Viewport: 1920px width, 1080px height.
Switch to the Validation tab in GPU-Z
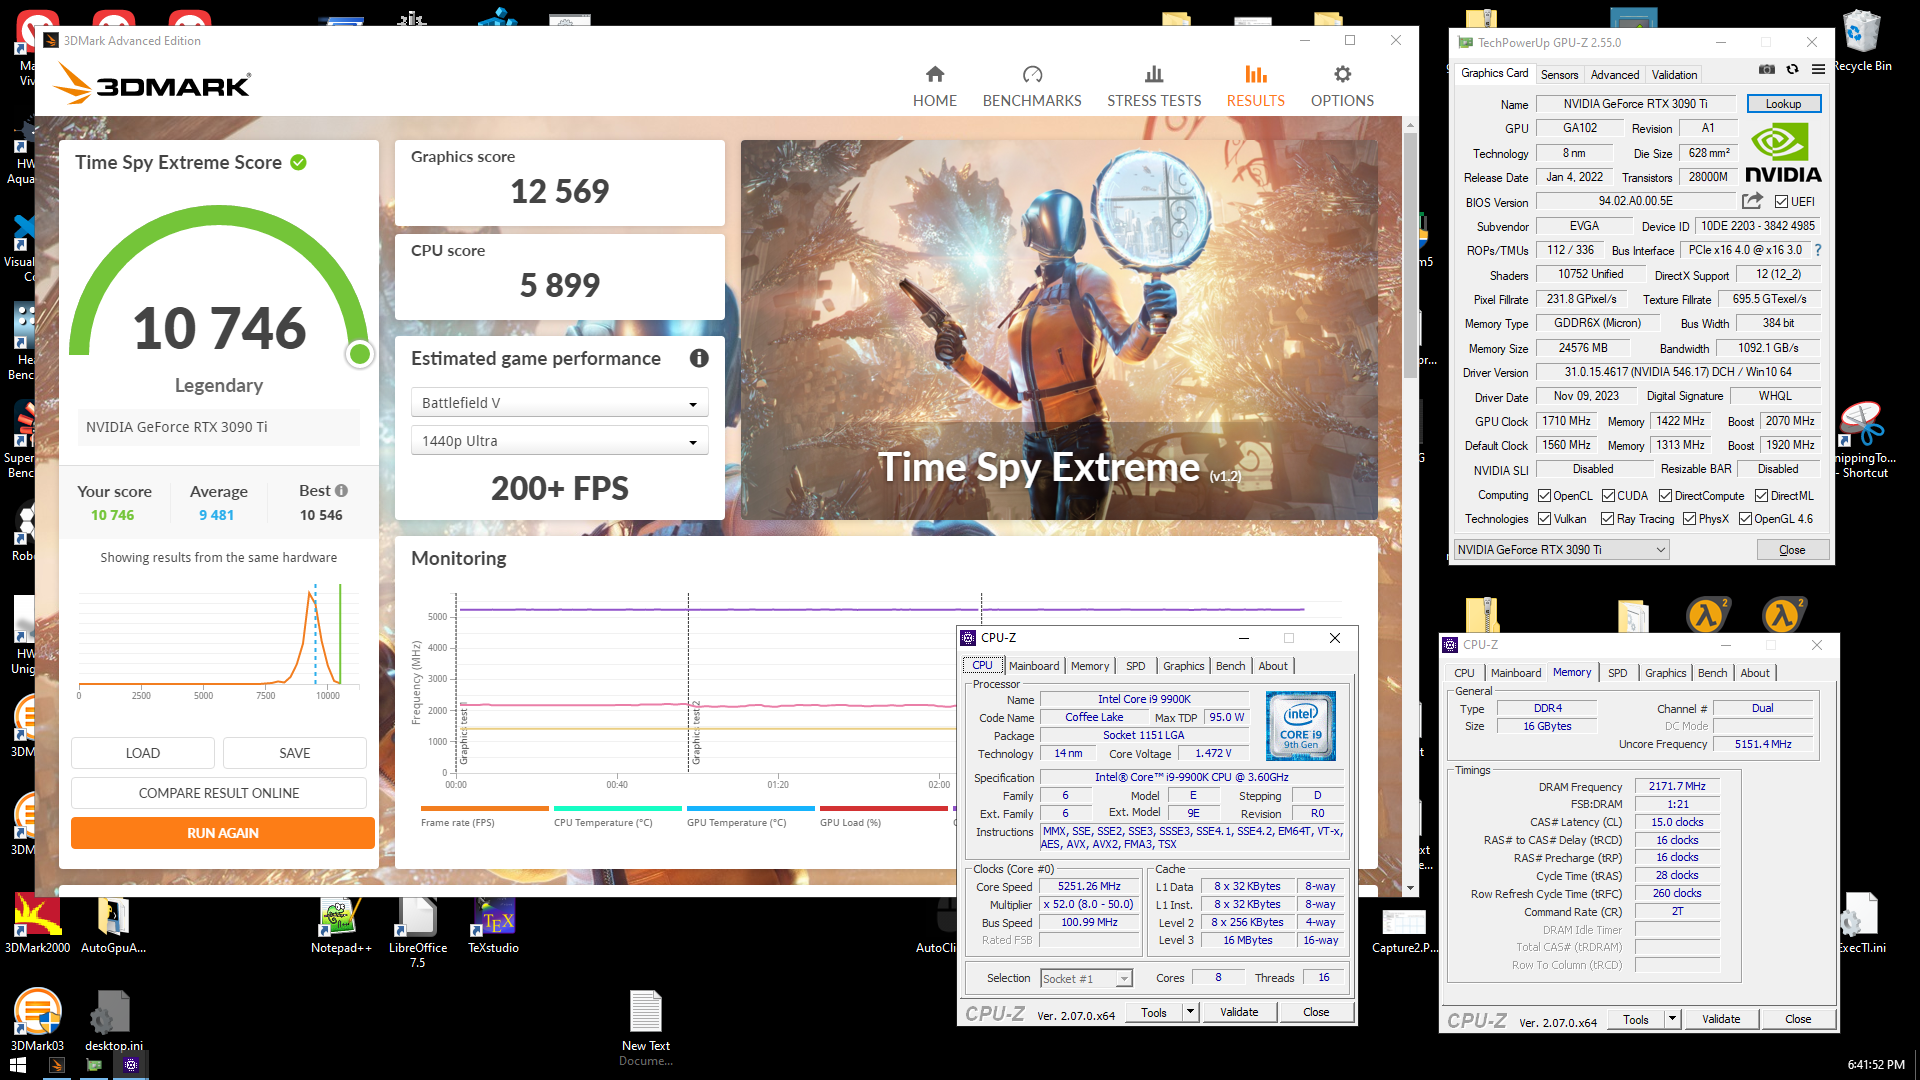(x=1674, y=75)
